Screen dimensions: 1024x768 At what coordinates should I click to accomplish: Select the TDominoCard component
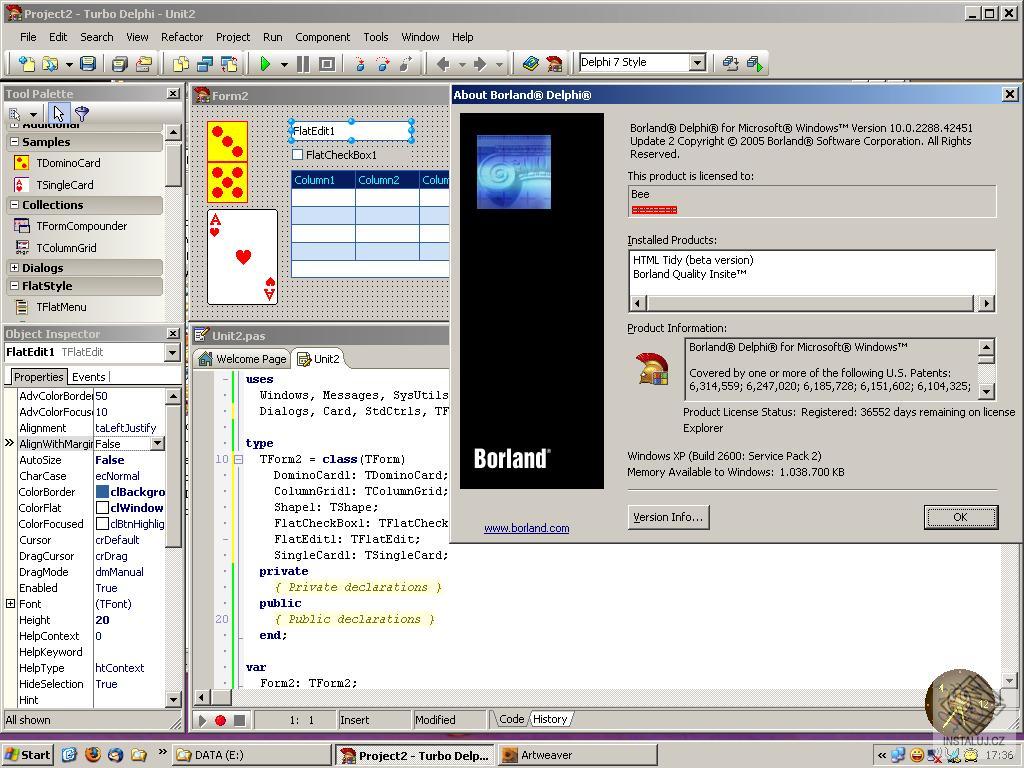[x=68, y=163]
